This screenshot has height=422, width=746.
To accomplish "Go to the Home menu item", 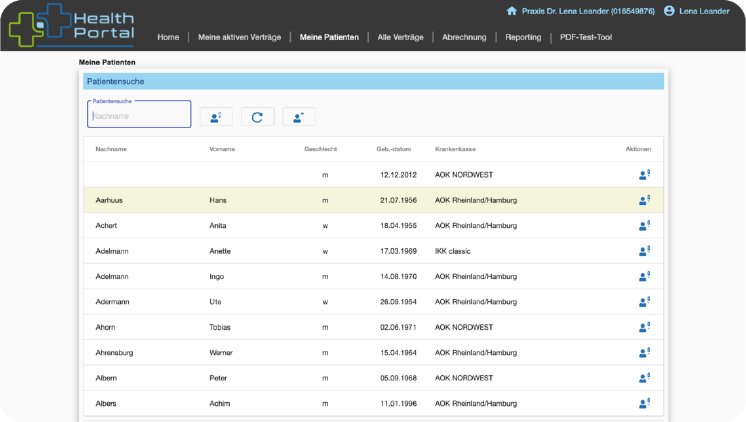I will coord(168,38).
